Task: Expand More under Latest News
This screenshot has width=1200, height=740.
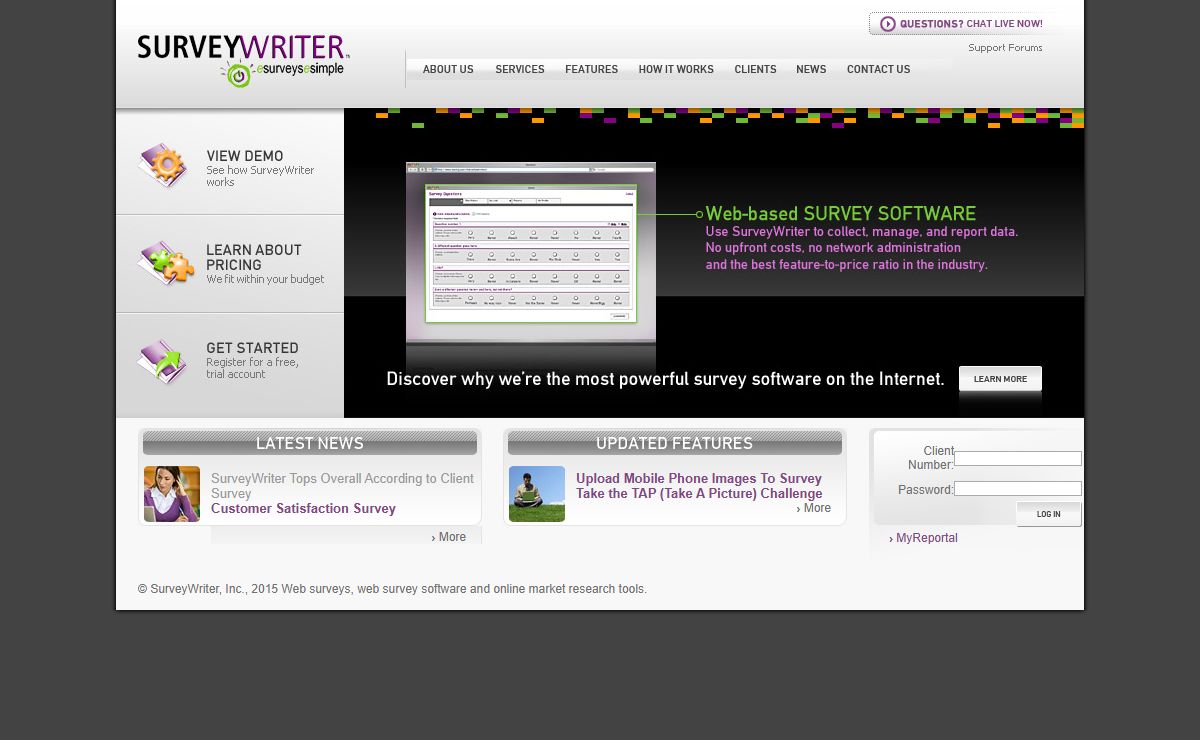Action: (x=451, y=537)
